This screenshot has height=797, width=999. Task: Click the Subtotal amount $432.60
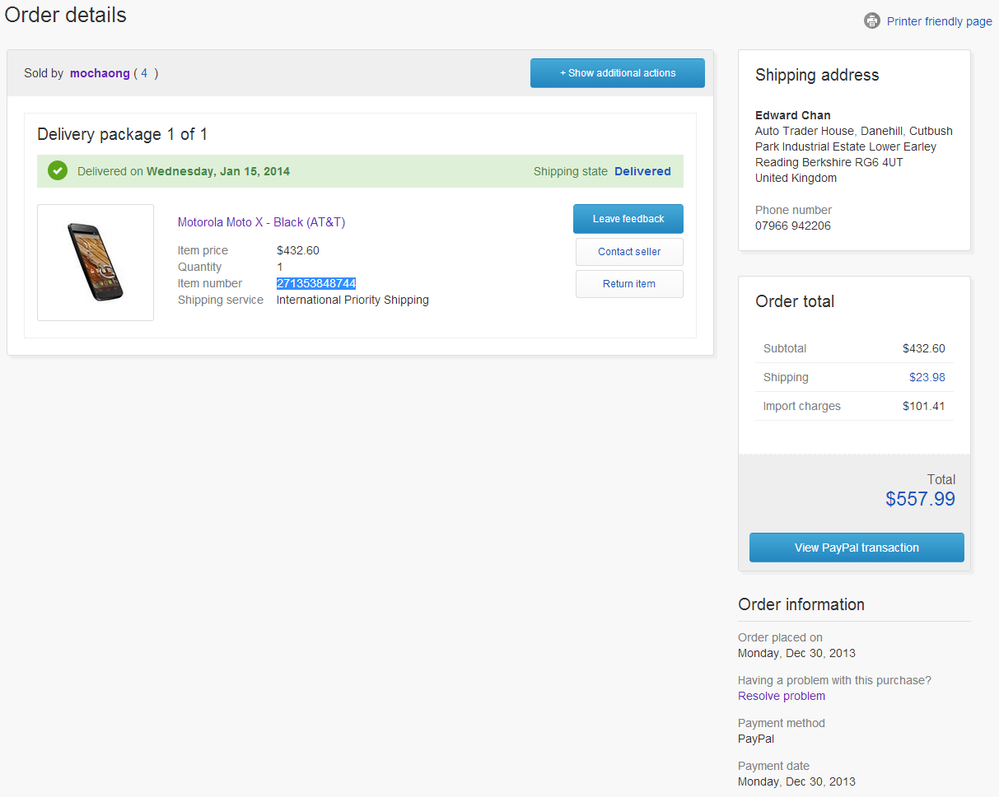[924, 348]
